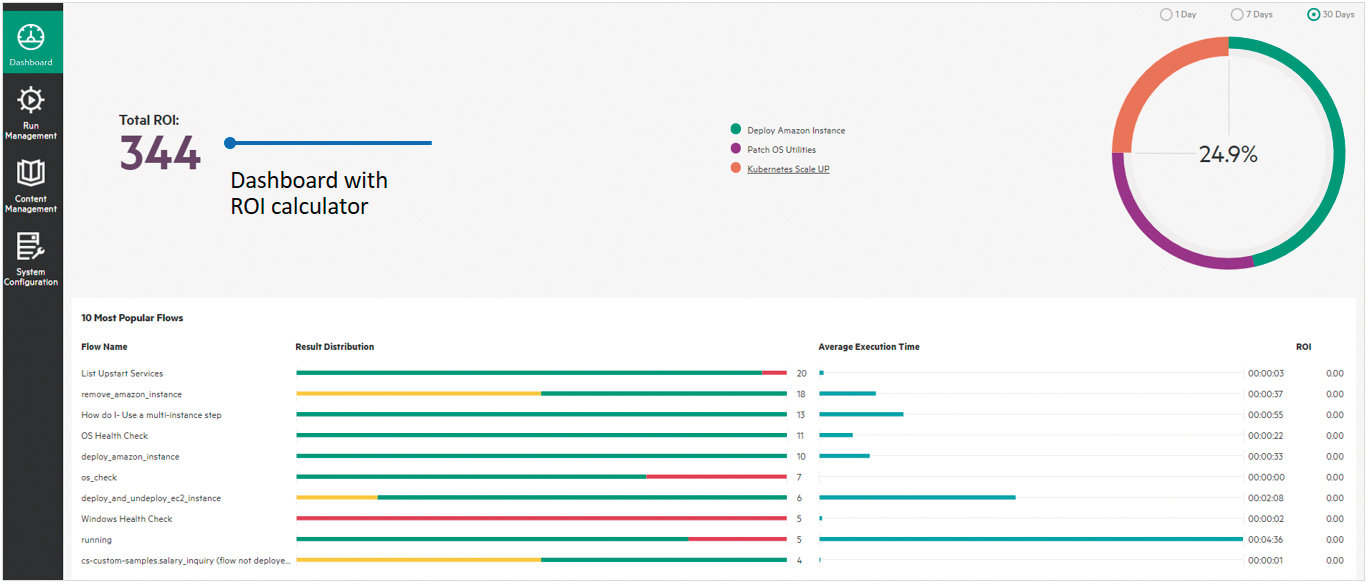Click the running flow execution time bar
Image resolution: width=1368 pixels, height=584 pixels.
click(x=1030, y=539)
